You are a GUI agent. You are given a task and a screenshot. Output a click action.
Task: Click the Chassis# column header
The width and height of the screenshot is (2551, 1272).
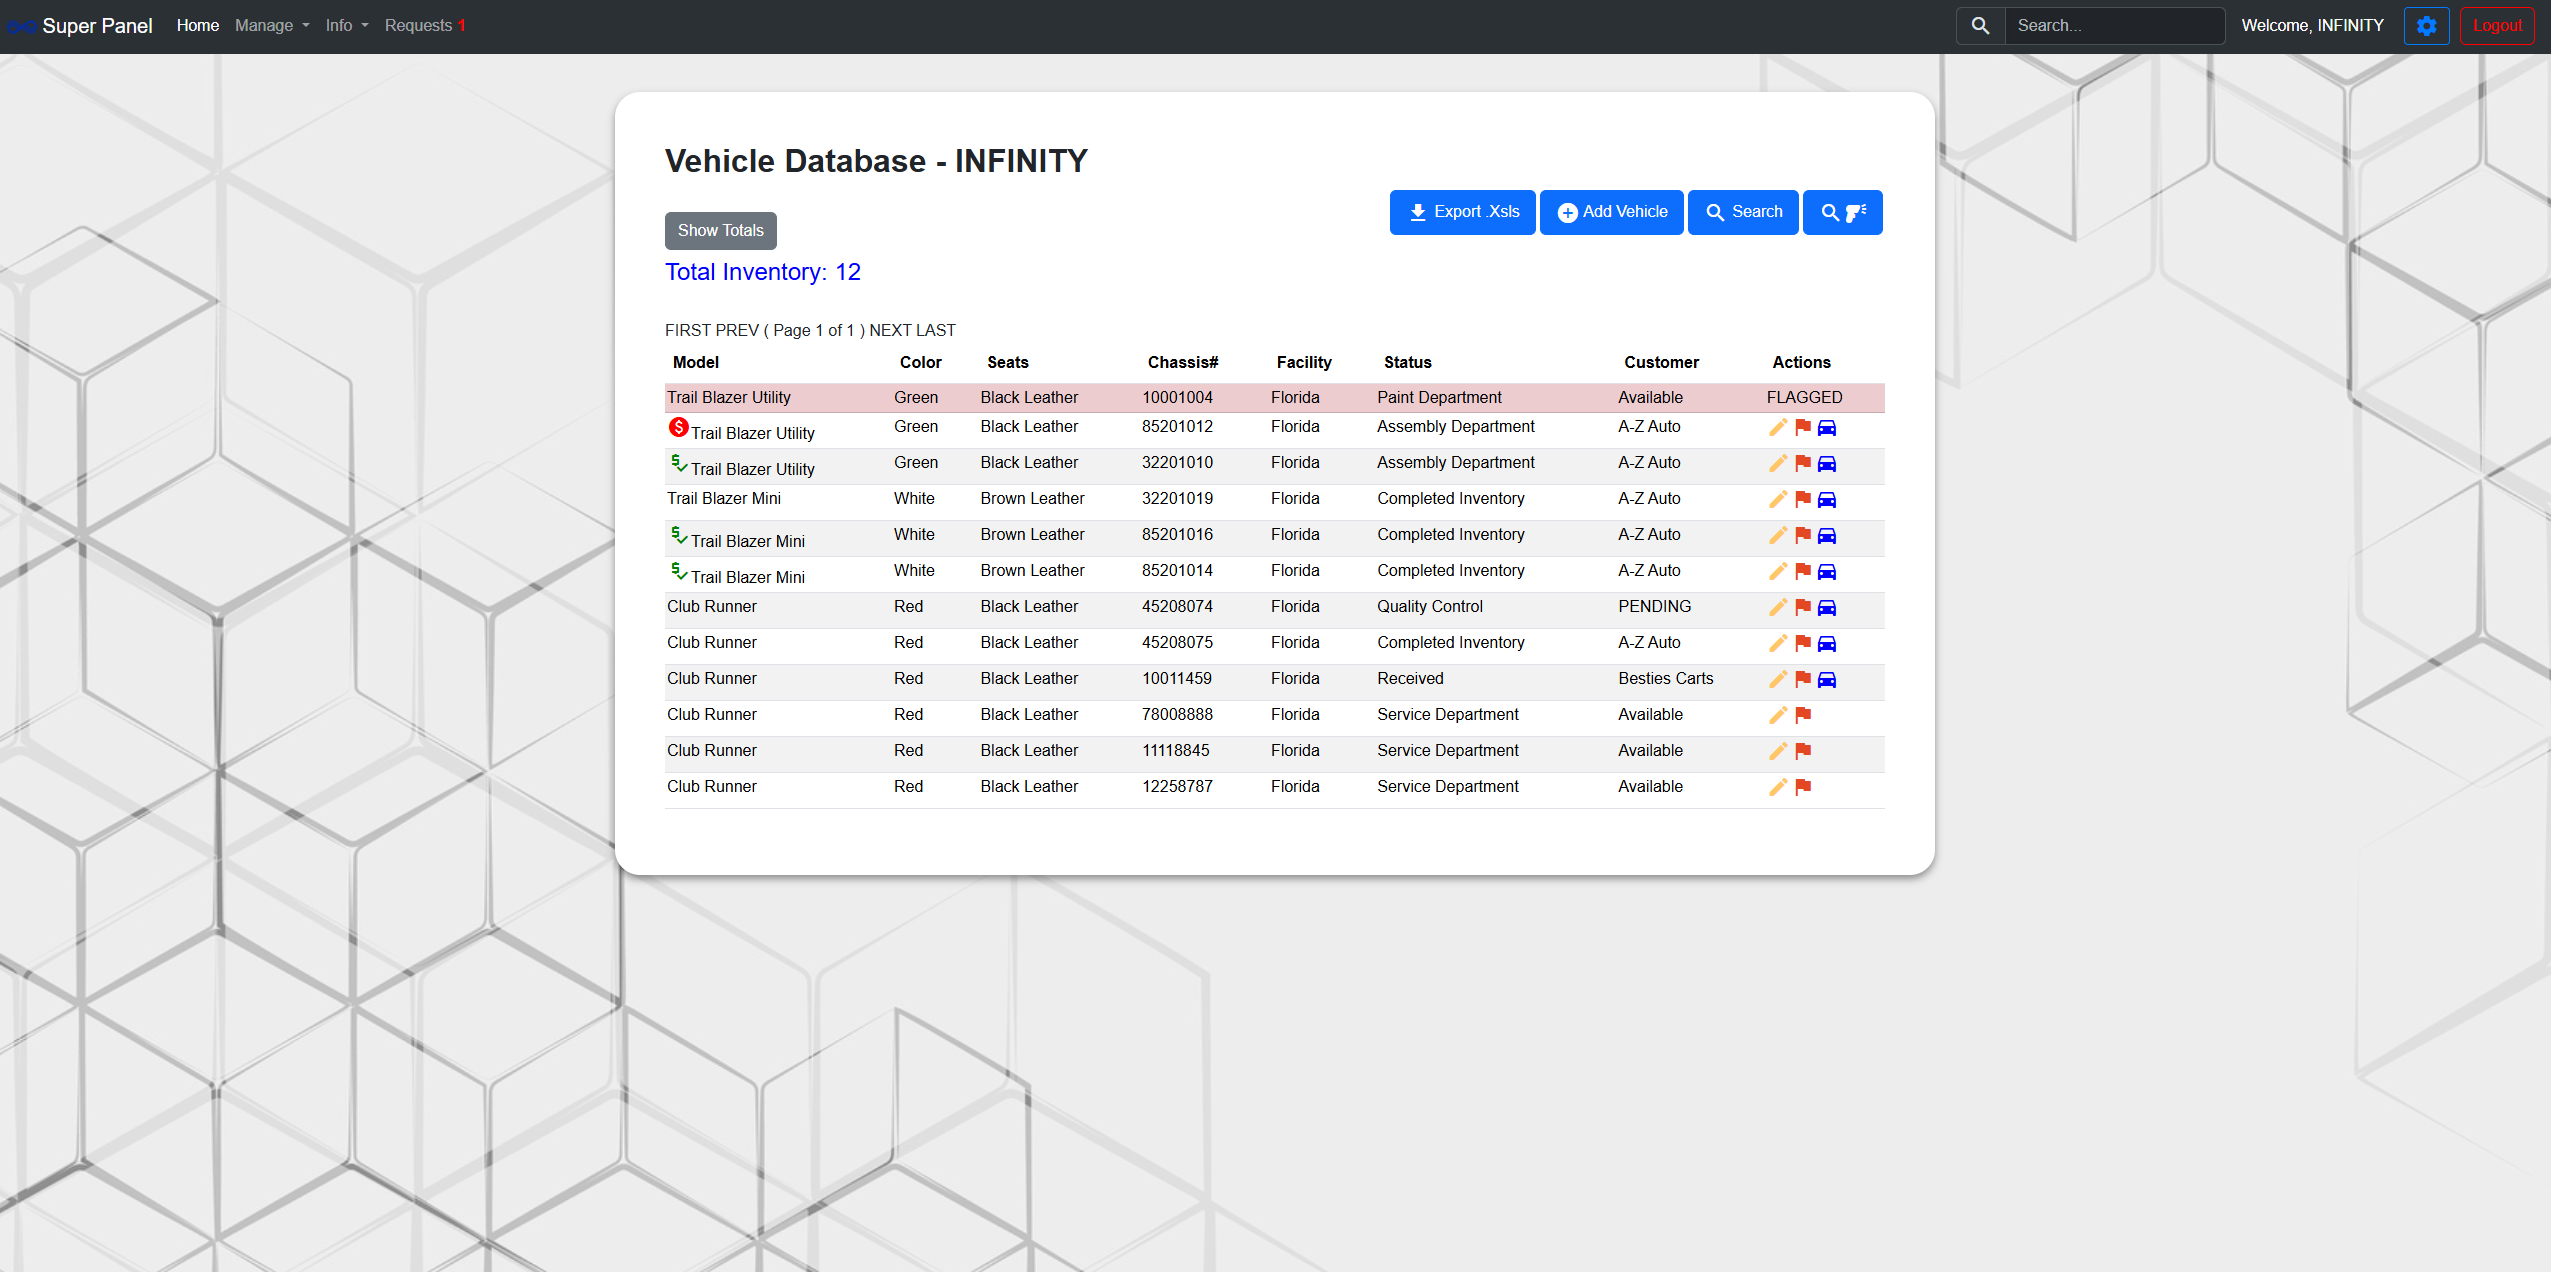pos(1183,363)
